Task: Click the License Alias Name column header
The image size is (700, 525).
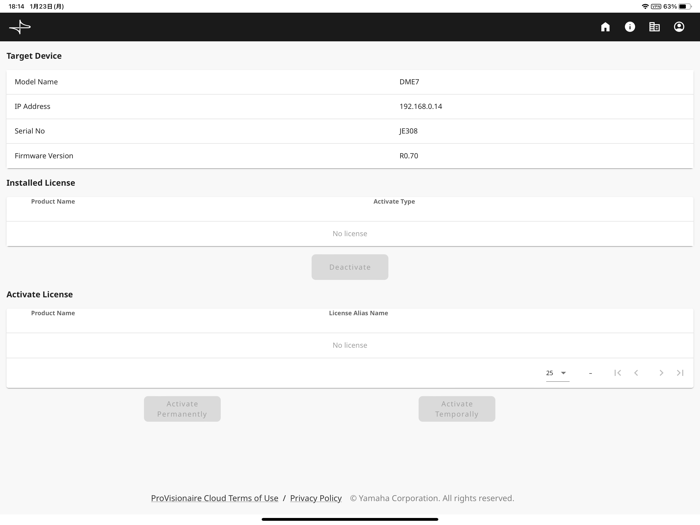Action: pos(358,313)
